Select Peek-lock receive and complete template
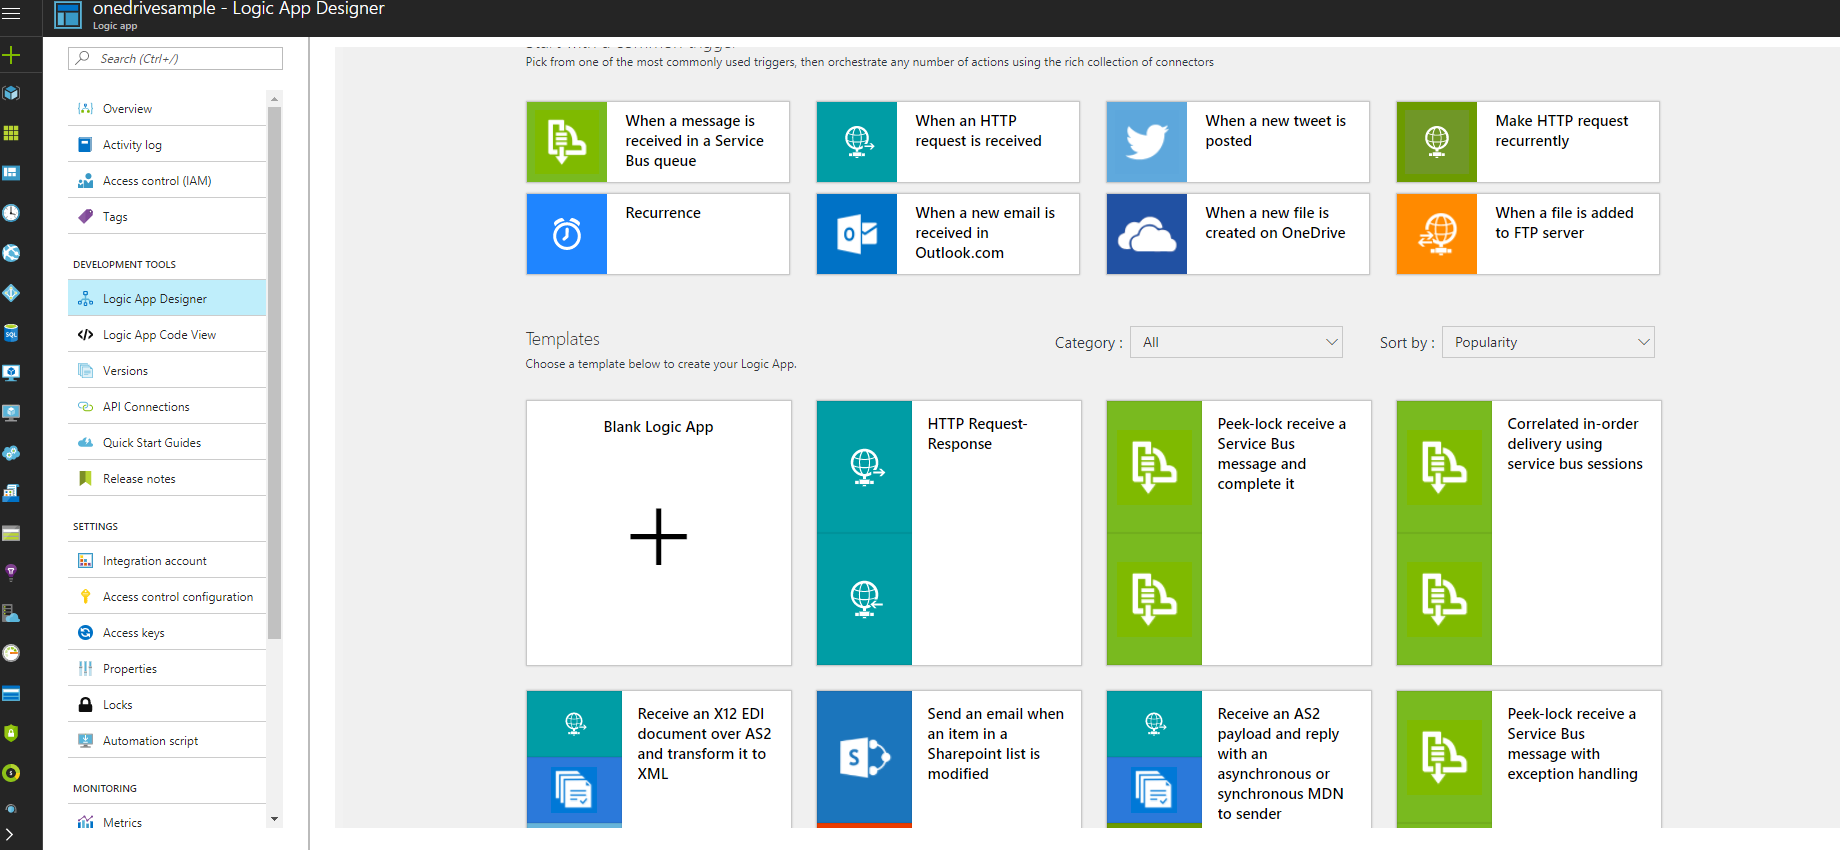 (1239, 533)
